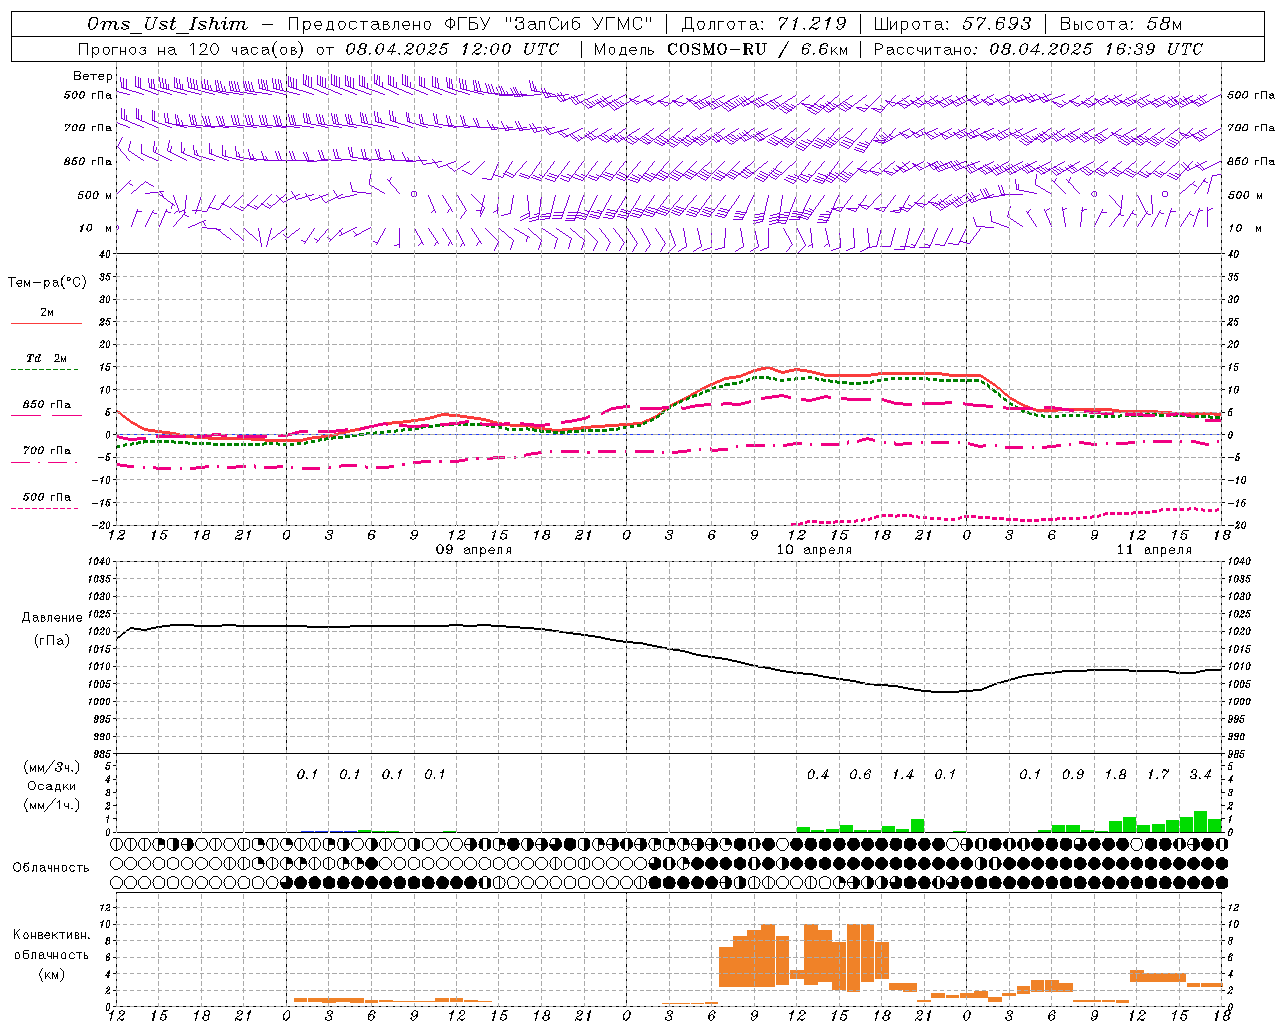Select the 'Высота: 58м' header field
The width and height of the screenshot is (1280, 1024).
point(1120,24)
